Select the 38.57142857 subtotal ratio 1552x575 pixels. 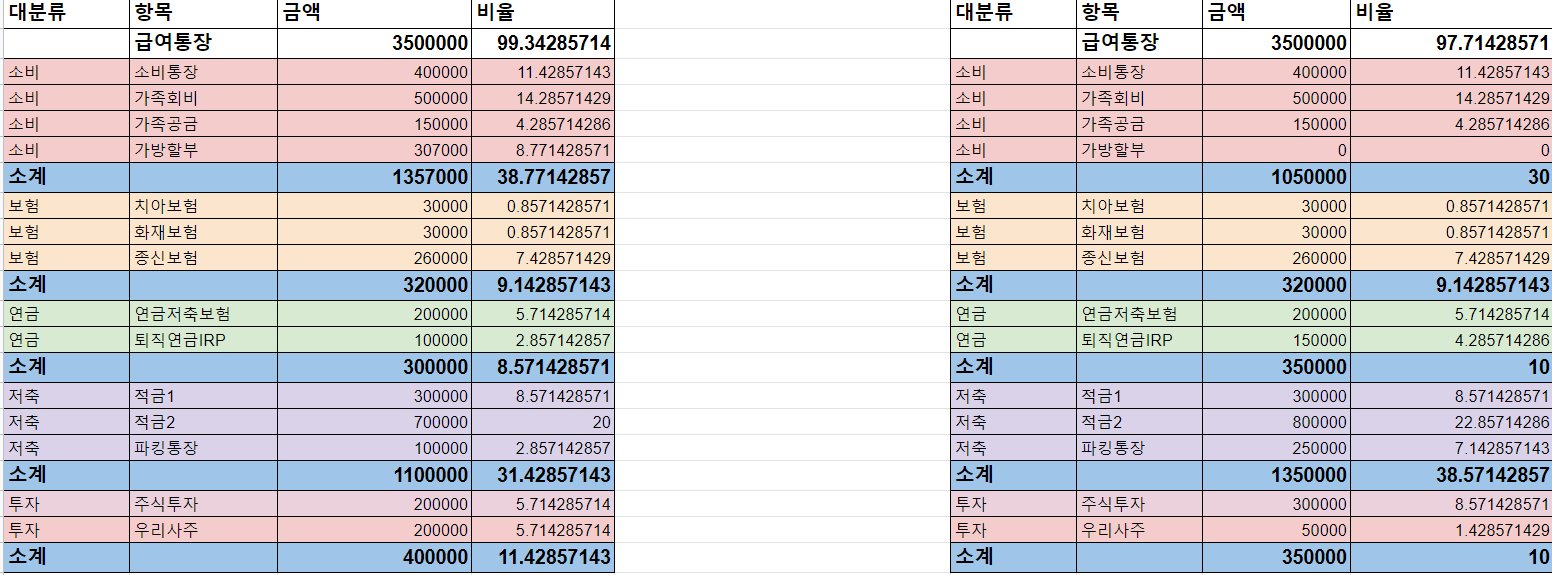coord(1450,475)
